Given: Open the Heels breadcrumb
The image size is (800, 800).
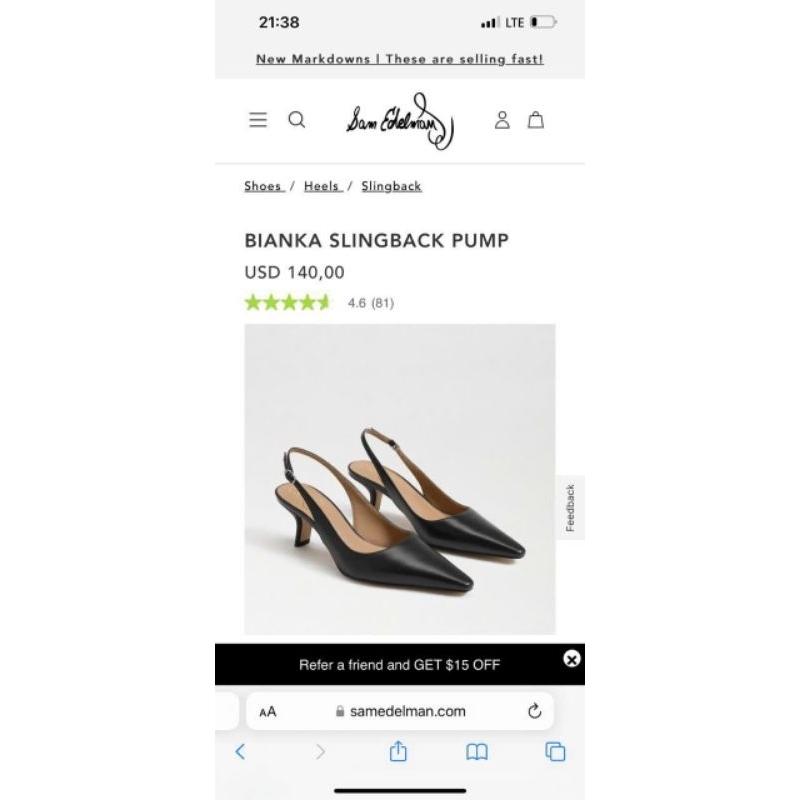Looking at the screenshot, I should coord(322,186).
